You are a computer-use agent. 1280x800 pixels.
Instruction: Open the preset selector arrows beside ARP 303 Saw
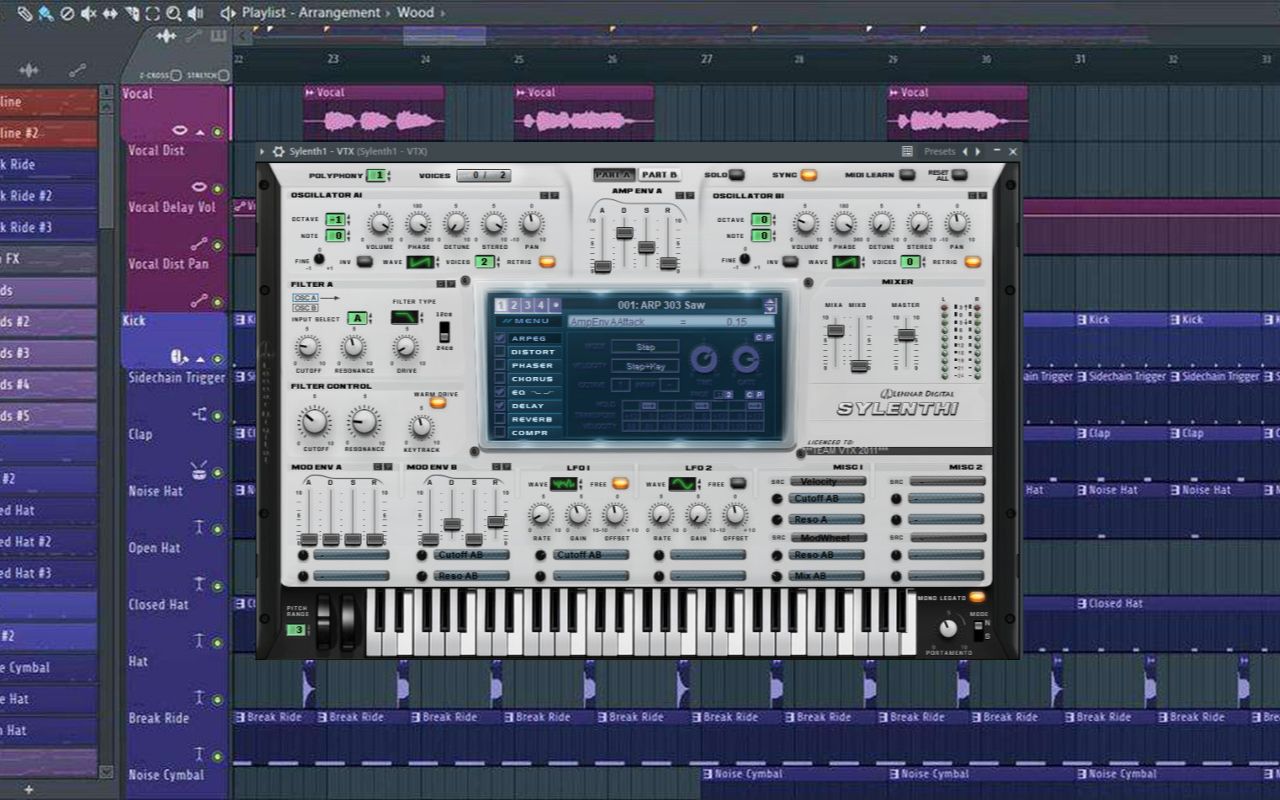770,306
